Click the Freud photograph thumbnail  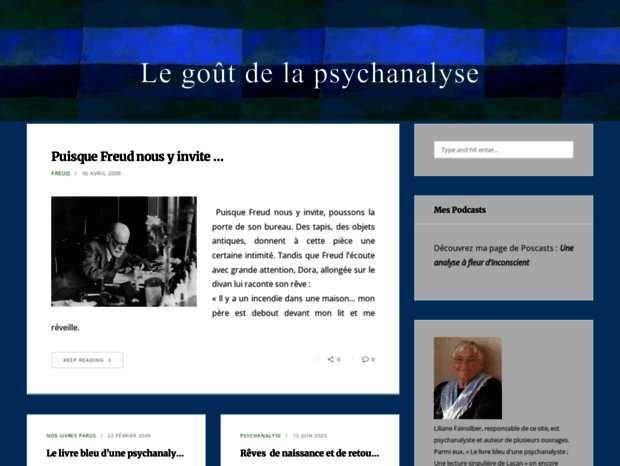tap(124, 251)
